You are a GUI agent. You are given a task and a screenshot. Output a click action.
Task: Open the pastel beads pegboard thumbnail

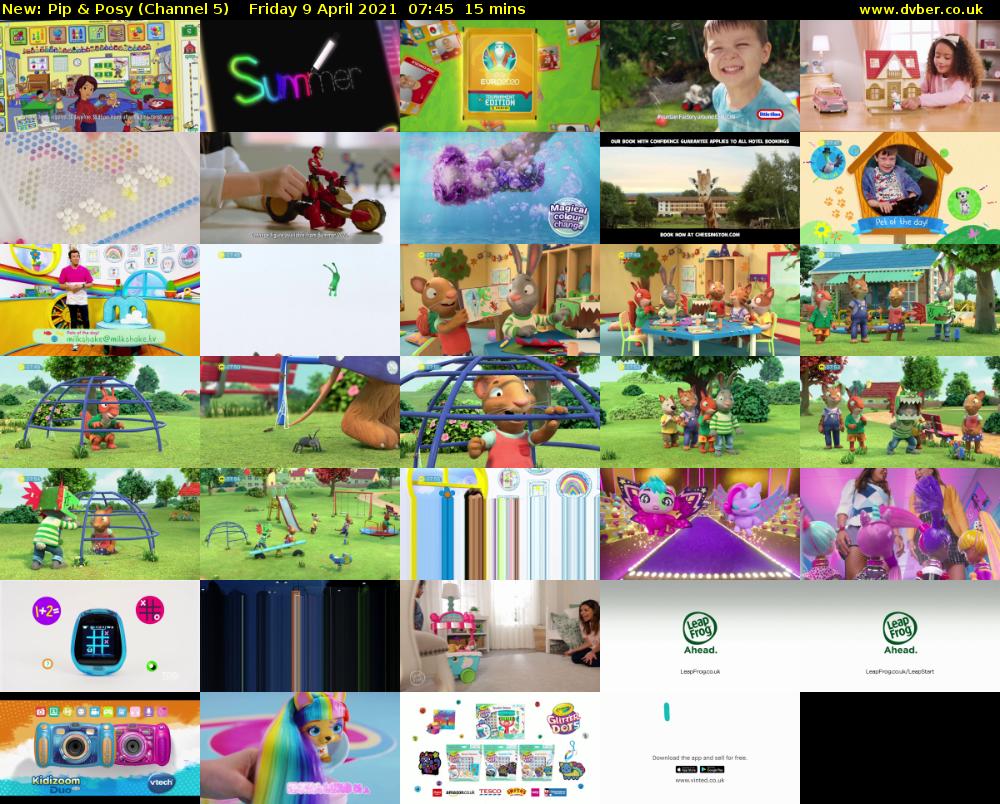(x=99, y=188)
